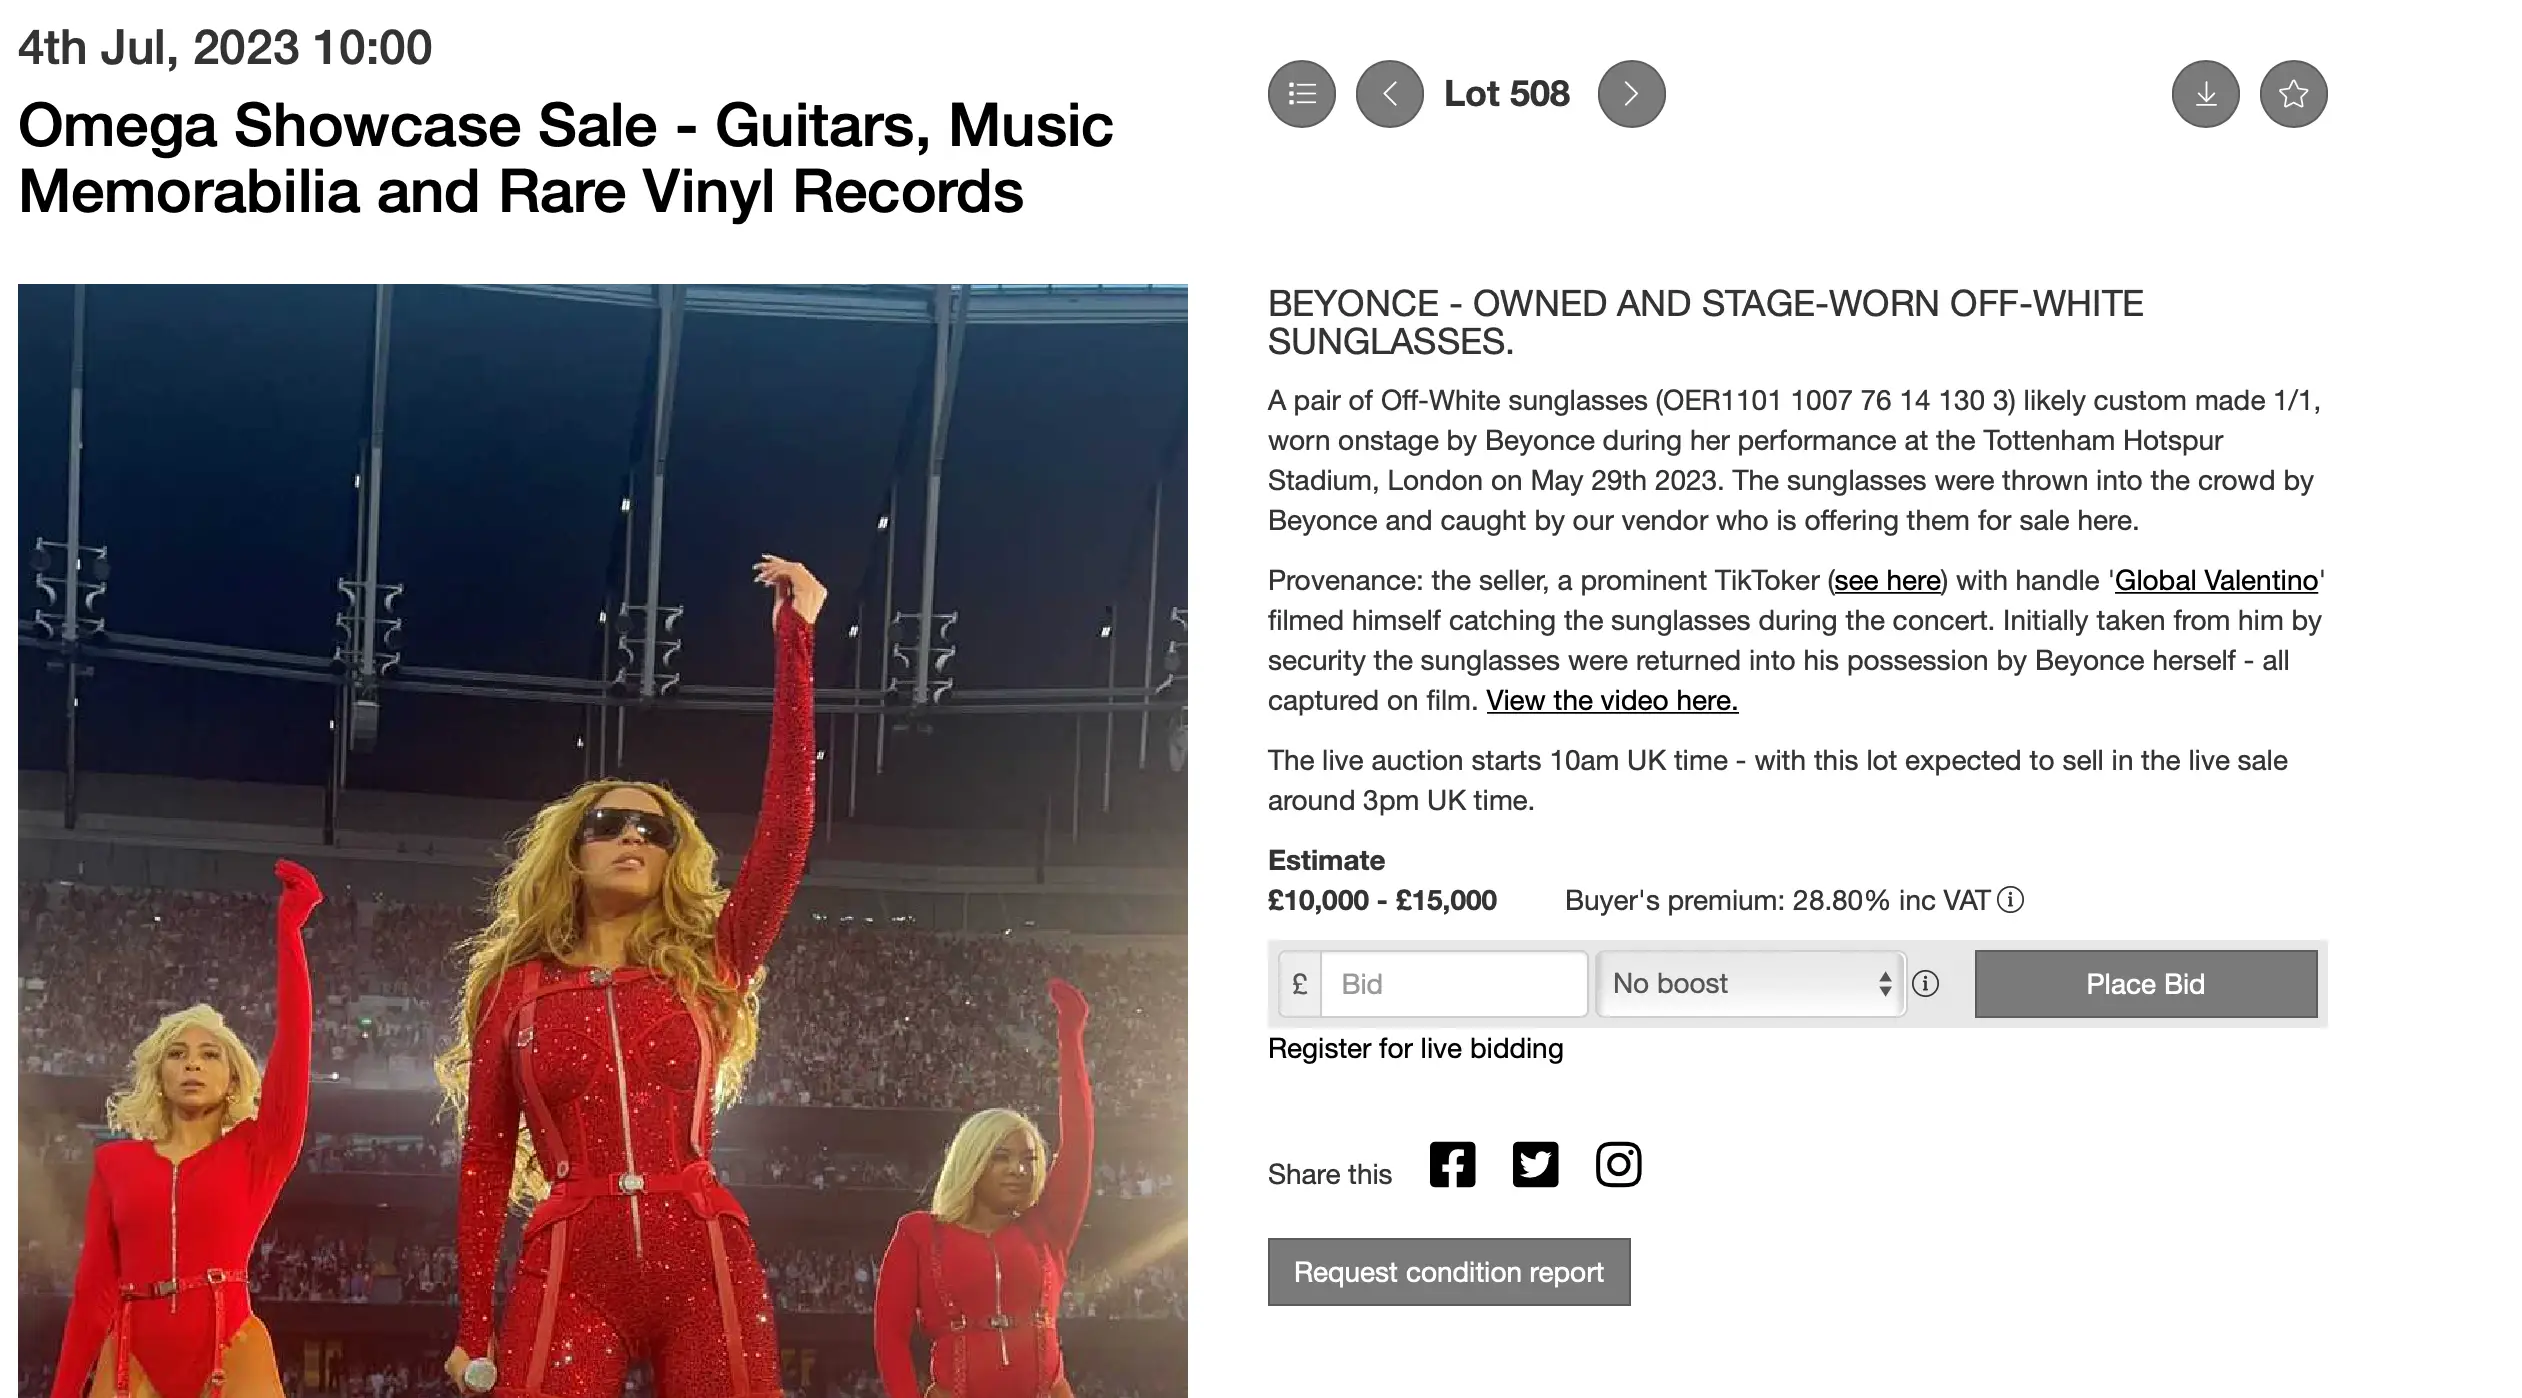
Task: Request a condition report
Action: [1448, 1271]
